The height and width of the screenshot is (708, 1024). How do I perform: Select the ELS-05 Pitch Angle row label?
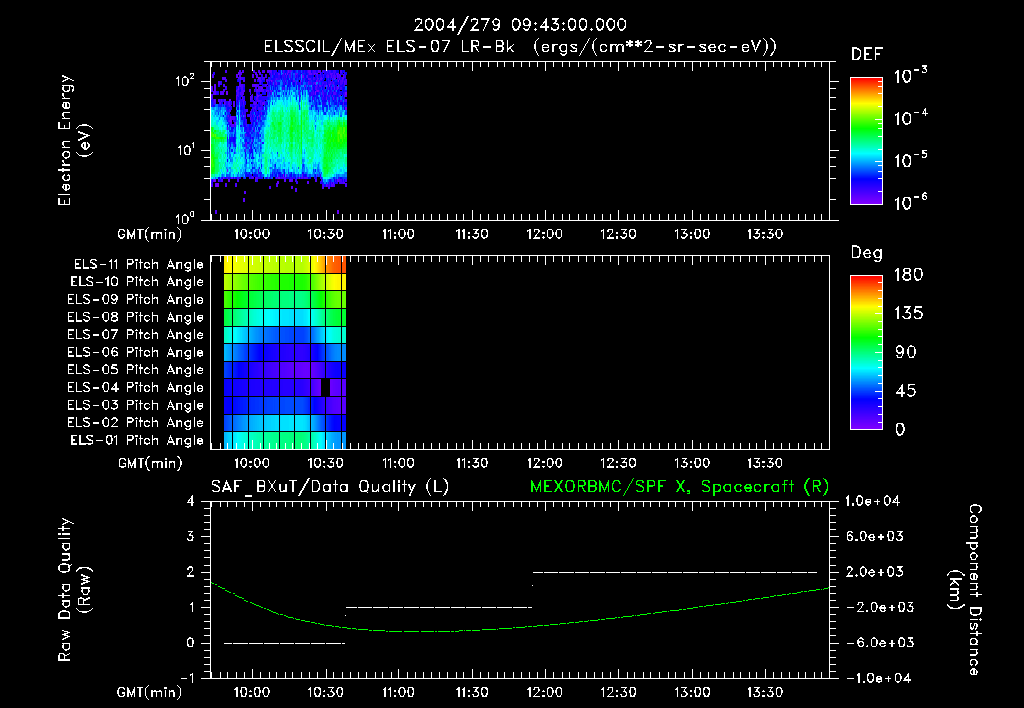(x=135, y=370)
